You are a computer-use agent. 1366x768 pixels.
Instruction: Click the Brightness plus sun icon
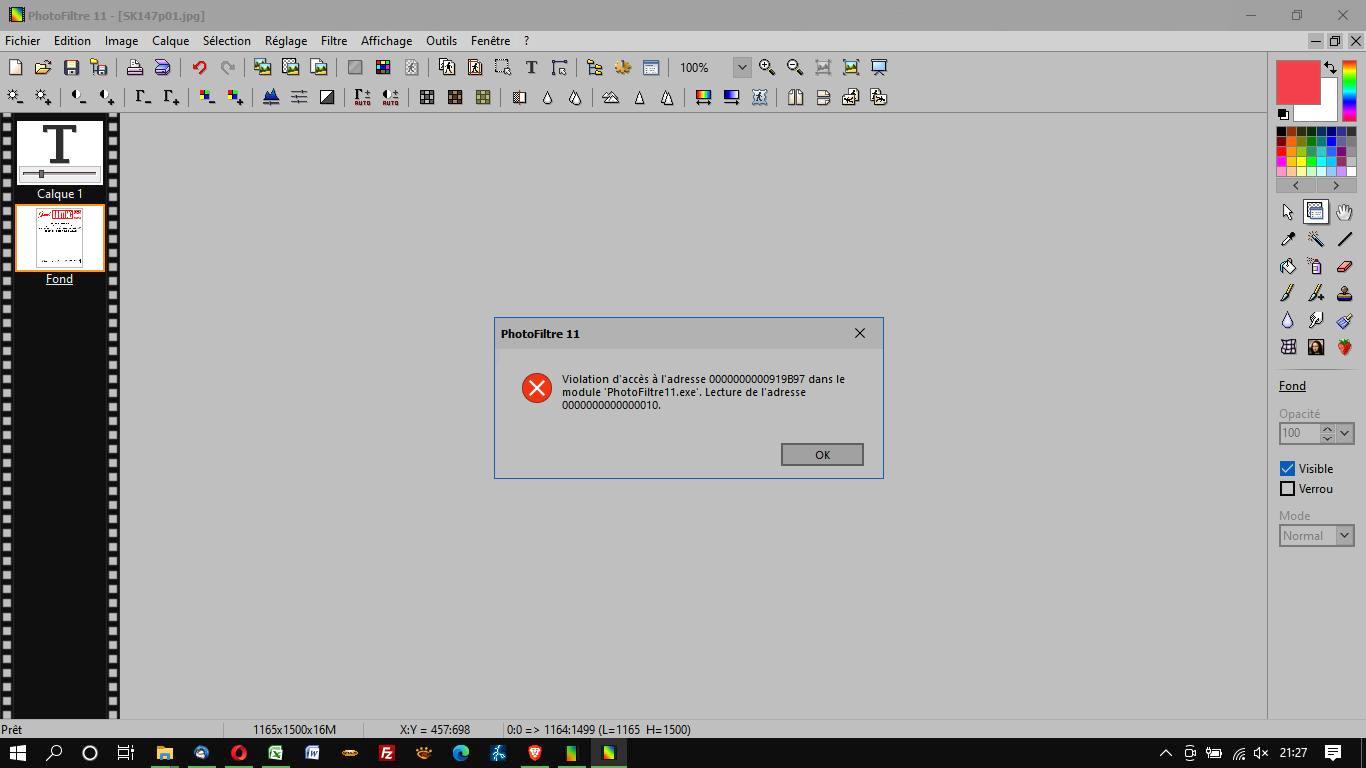click(43, 97)
